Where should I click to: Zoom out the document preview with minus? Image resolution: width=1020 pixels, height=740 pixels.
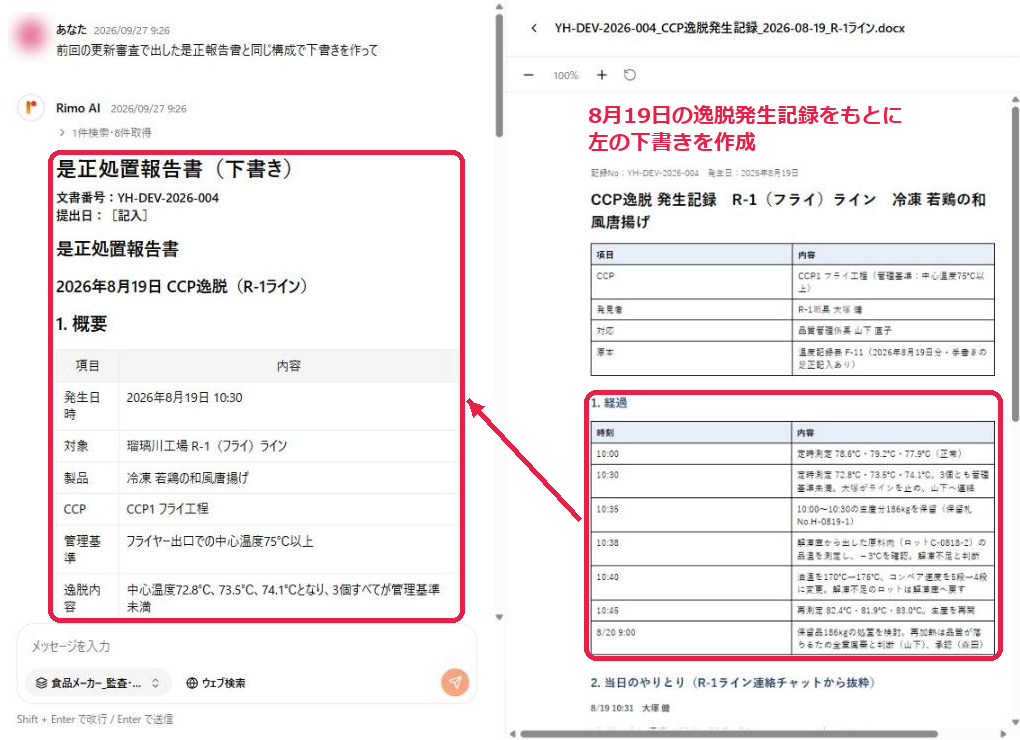(x=528, y=75)
